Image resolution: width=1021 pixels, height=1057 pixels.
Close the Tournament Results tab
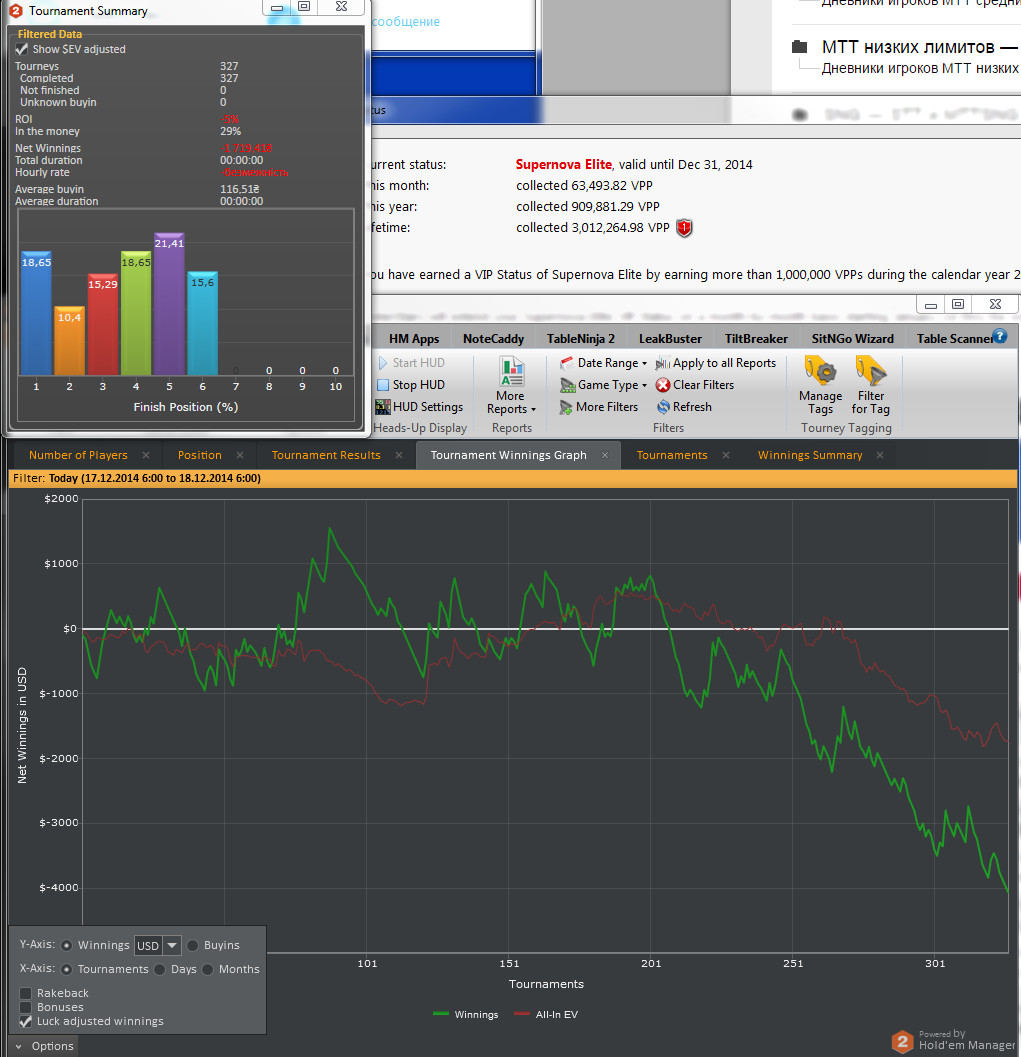click(x=399, y=456)
